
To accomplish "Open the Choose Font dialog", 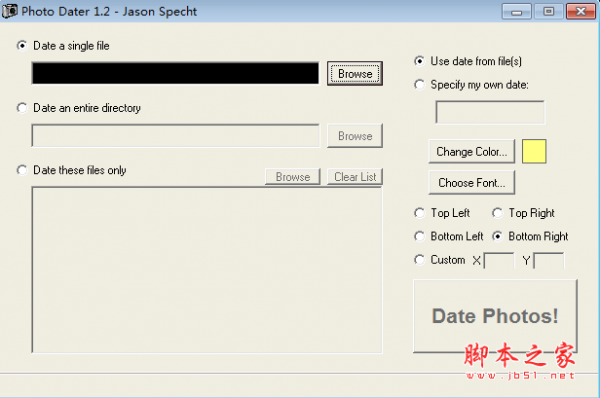I will pos(471,183).
